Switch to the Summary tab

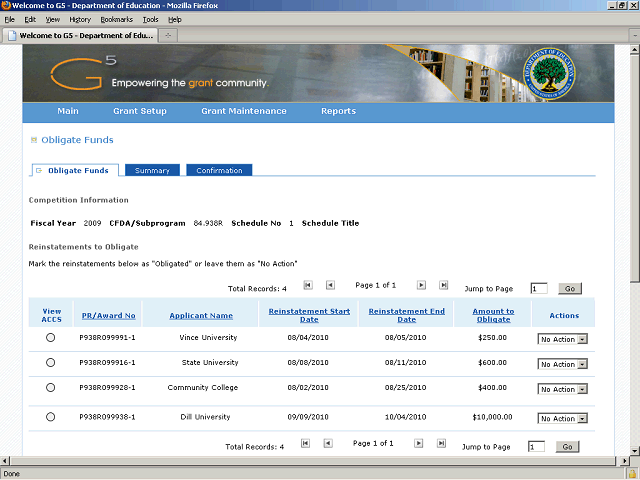click(x=152, y=170)
